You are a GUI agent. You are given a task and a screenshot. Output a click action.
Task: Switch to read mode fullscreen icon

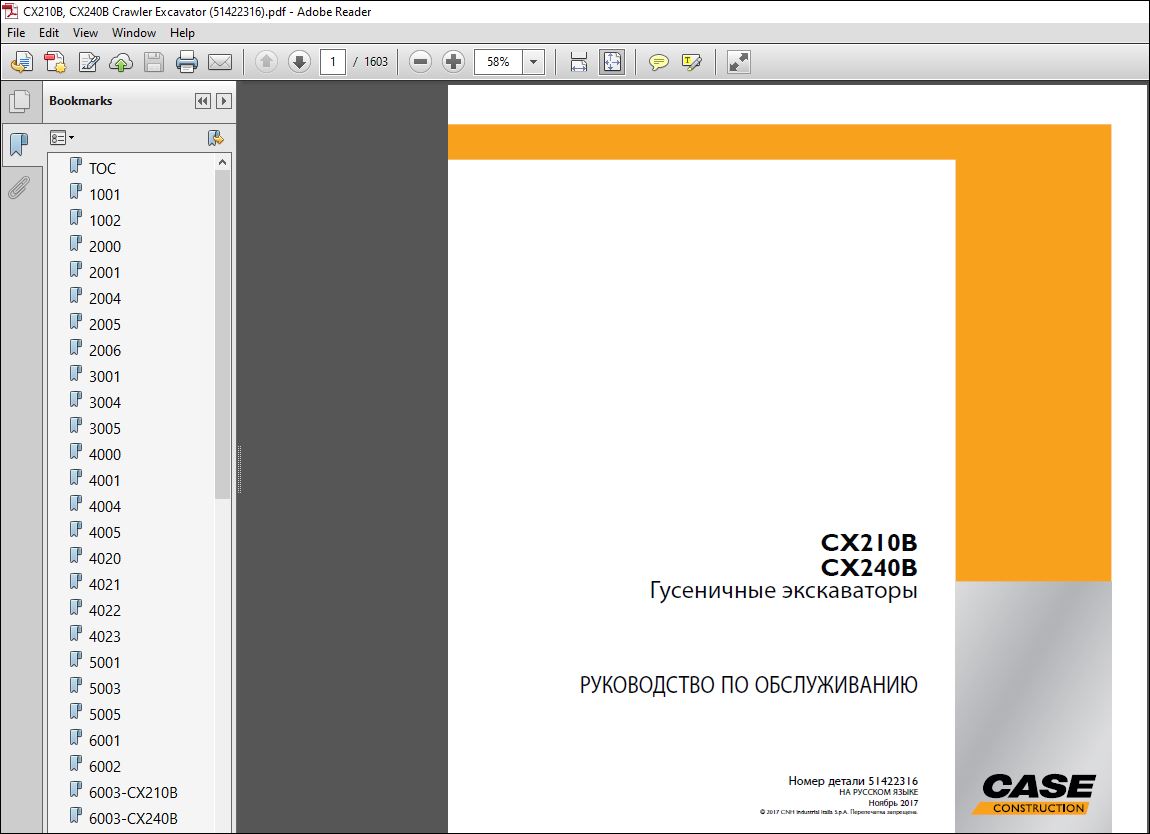pos(739,62)
